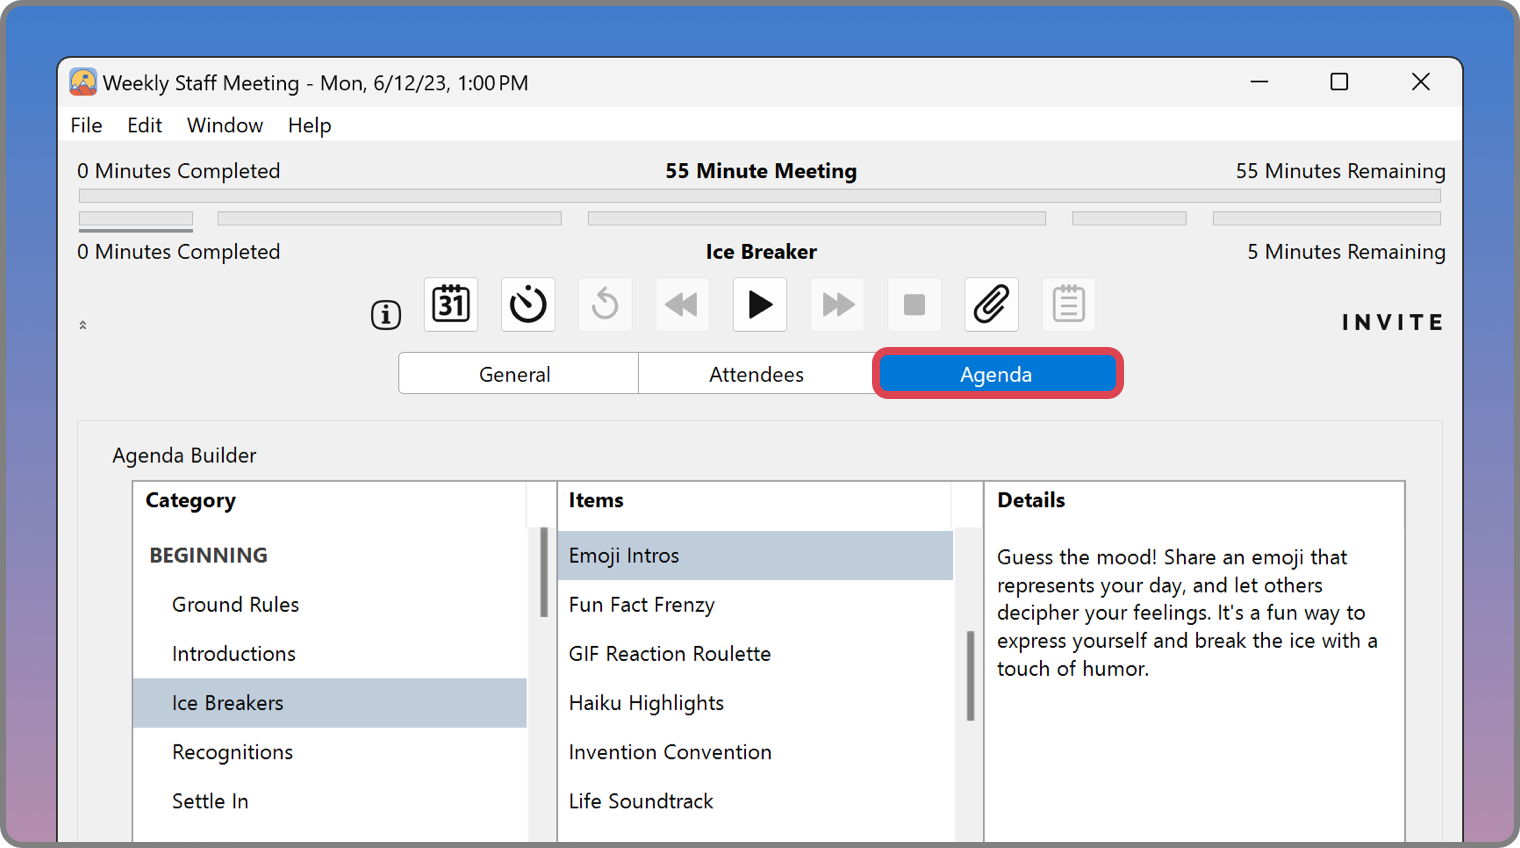Click the INVITE button

[1392, 322]
